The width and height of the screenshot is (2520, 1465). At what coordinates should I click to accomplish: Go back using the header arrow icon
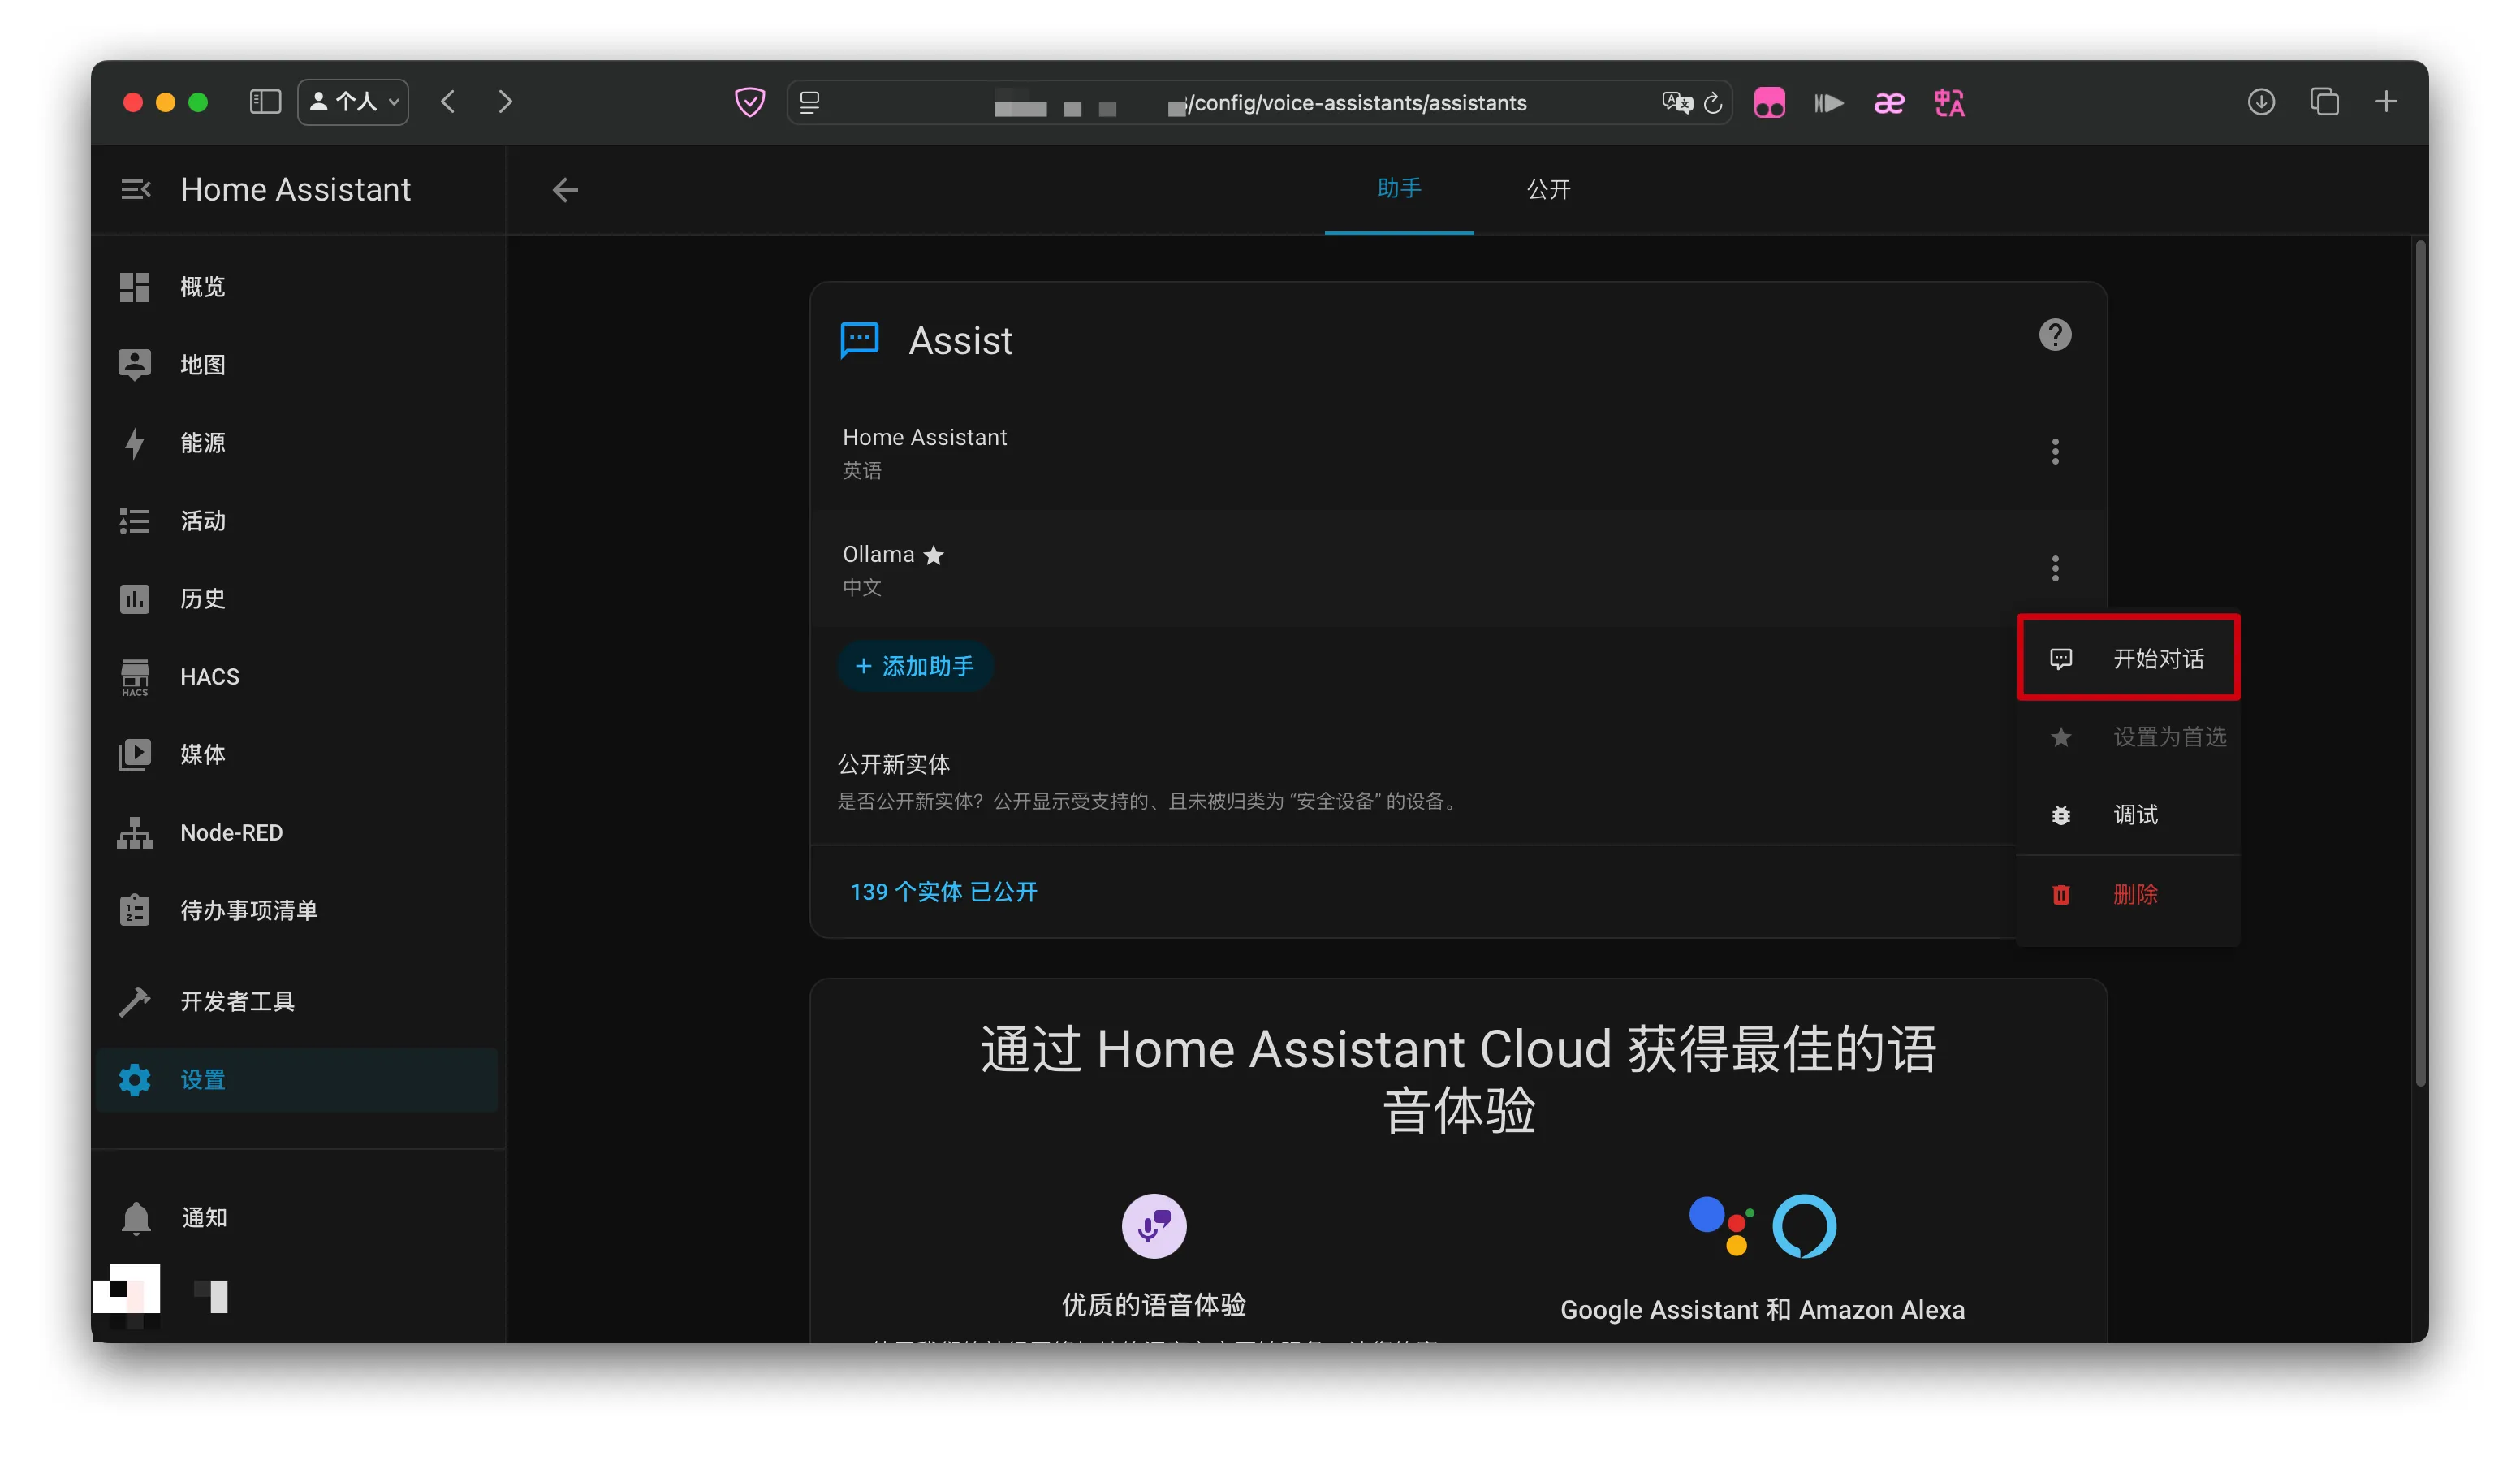click(565, 190)
